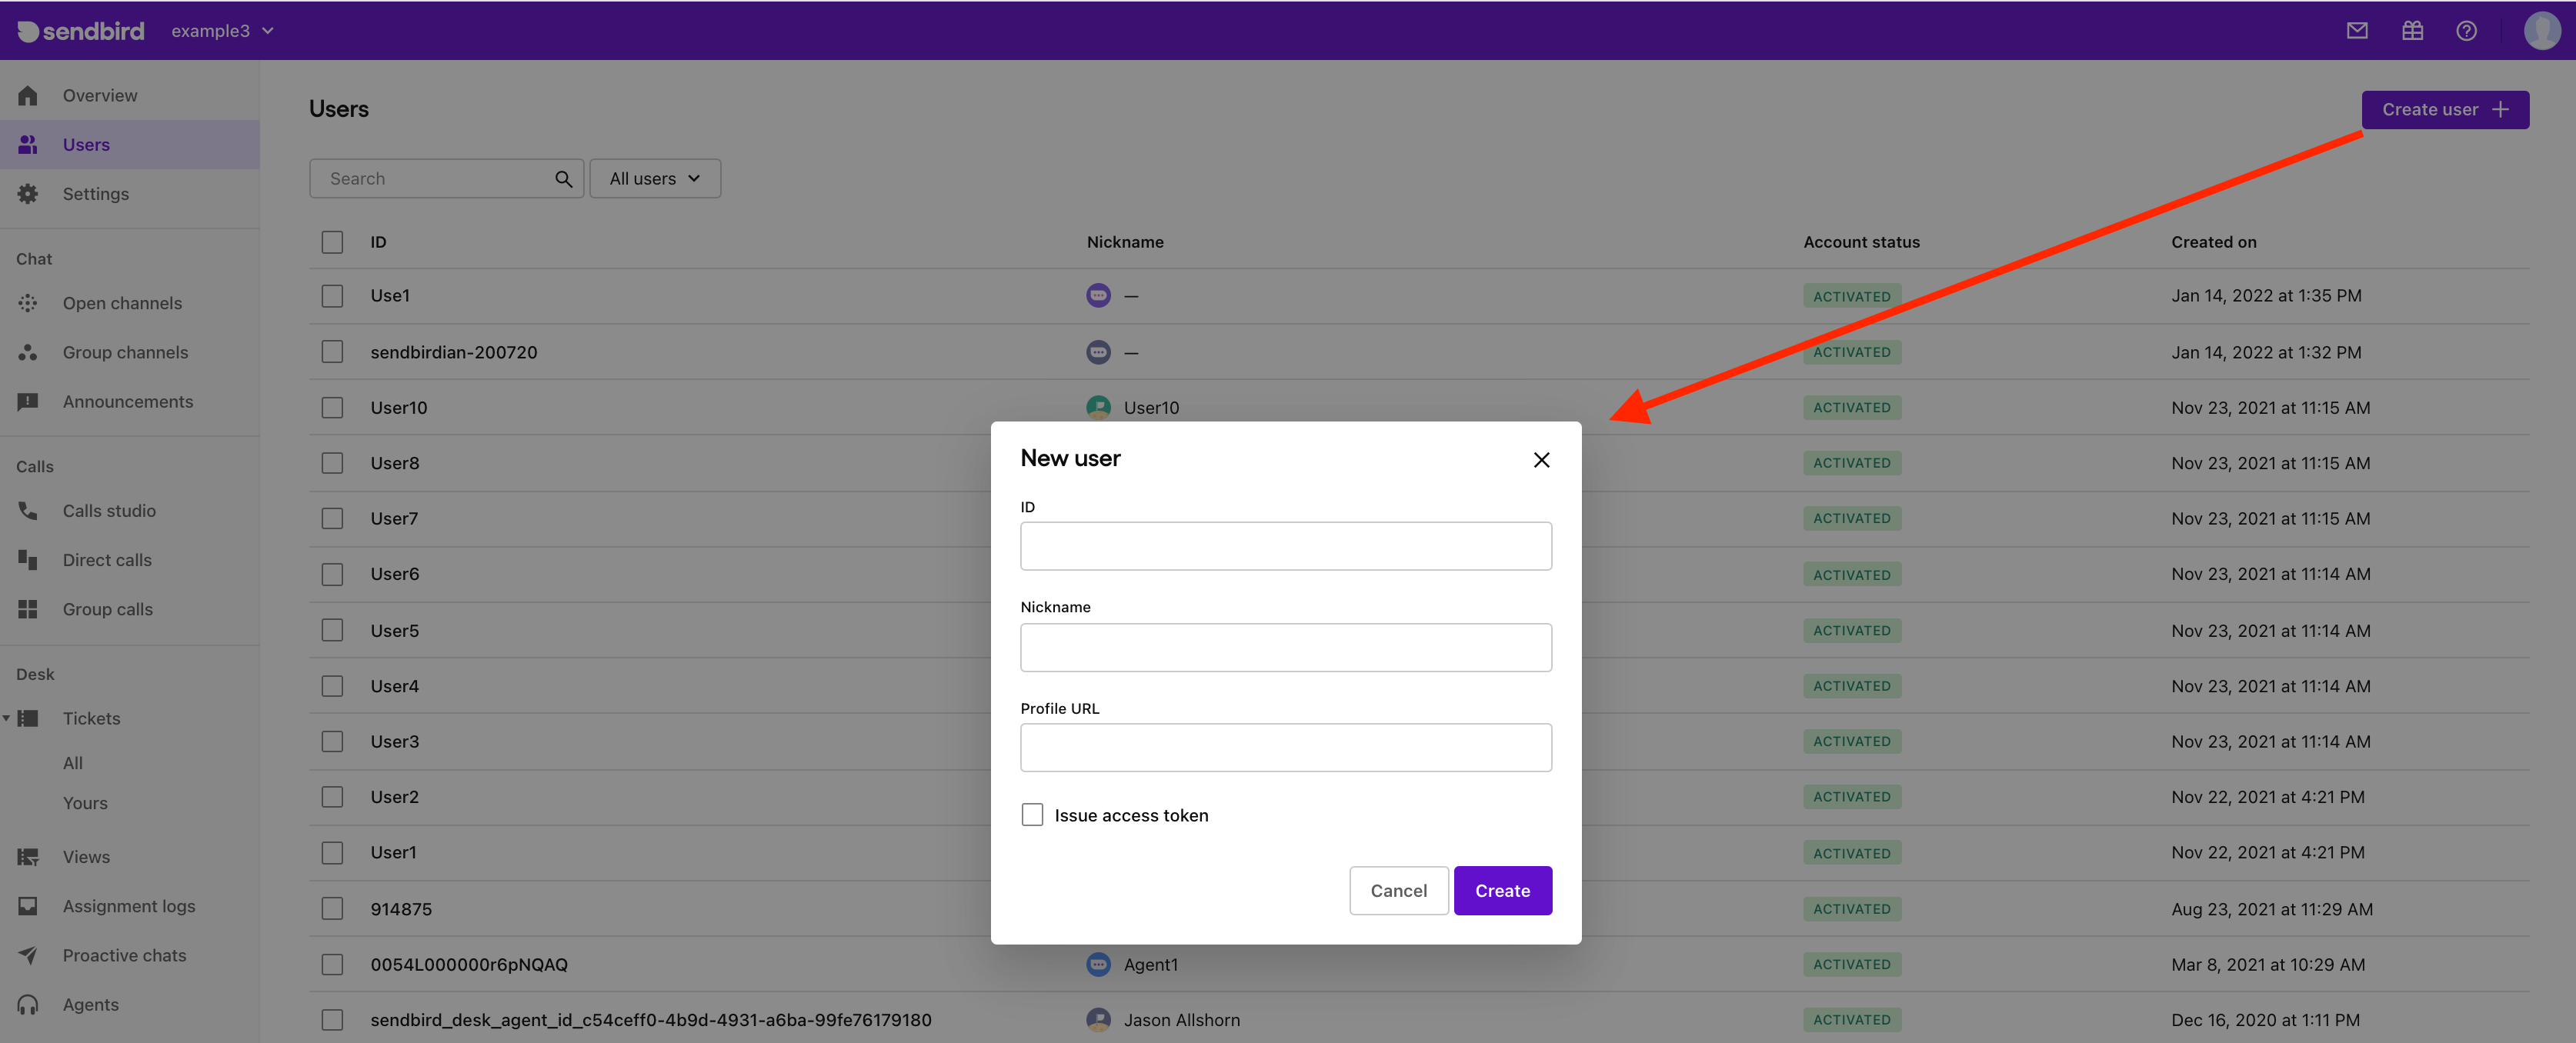The width and height of the screenshot is (2576, 1043).
Task: Expand the All users filter dropdown
Action: (x=654, y=178)
